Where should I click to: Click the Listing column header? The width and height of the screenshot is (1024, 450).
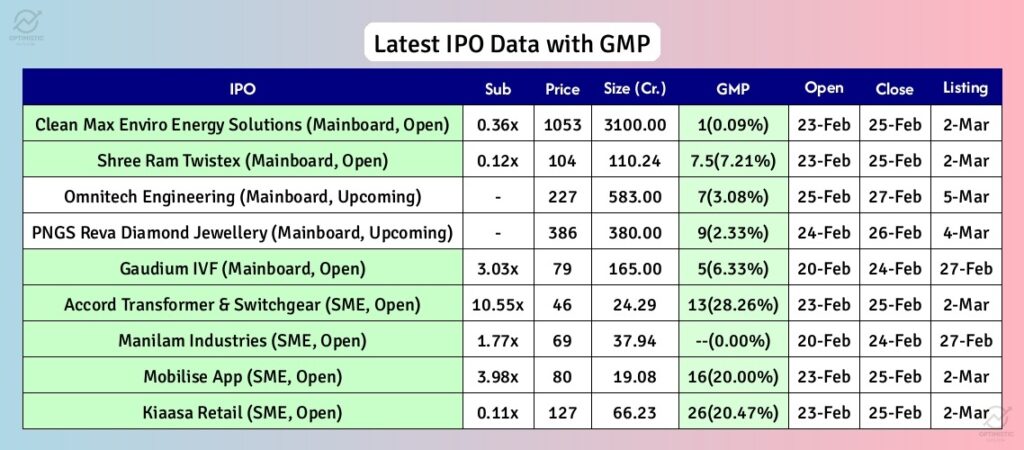965,88
